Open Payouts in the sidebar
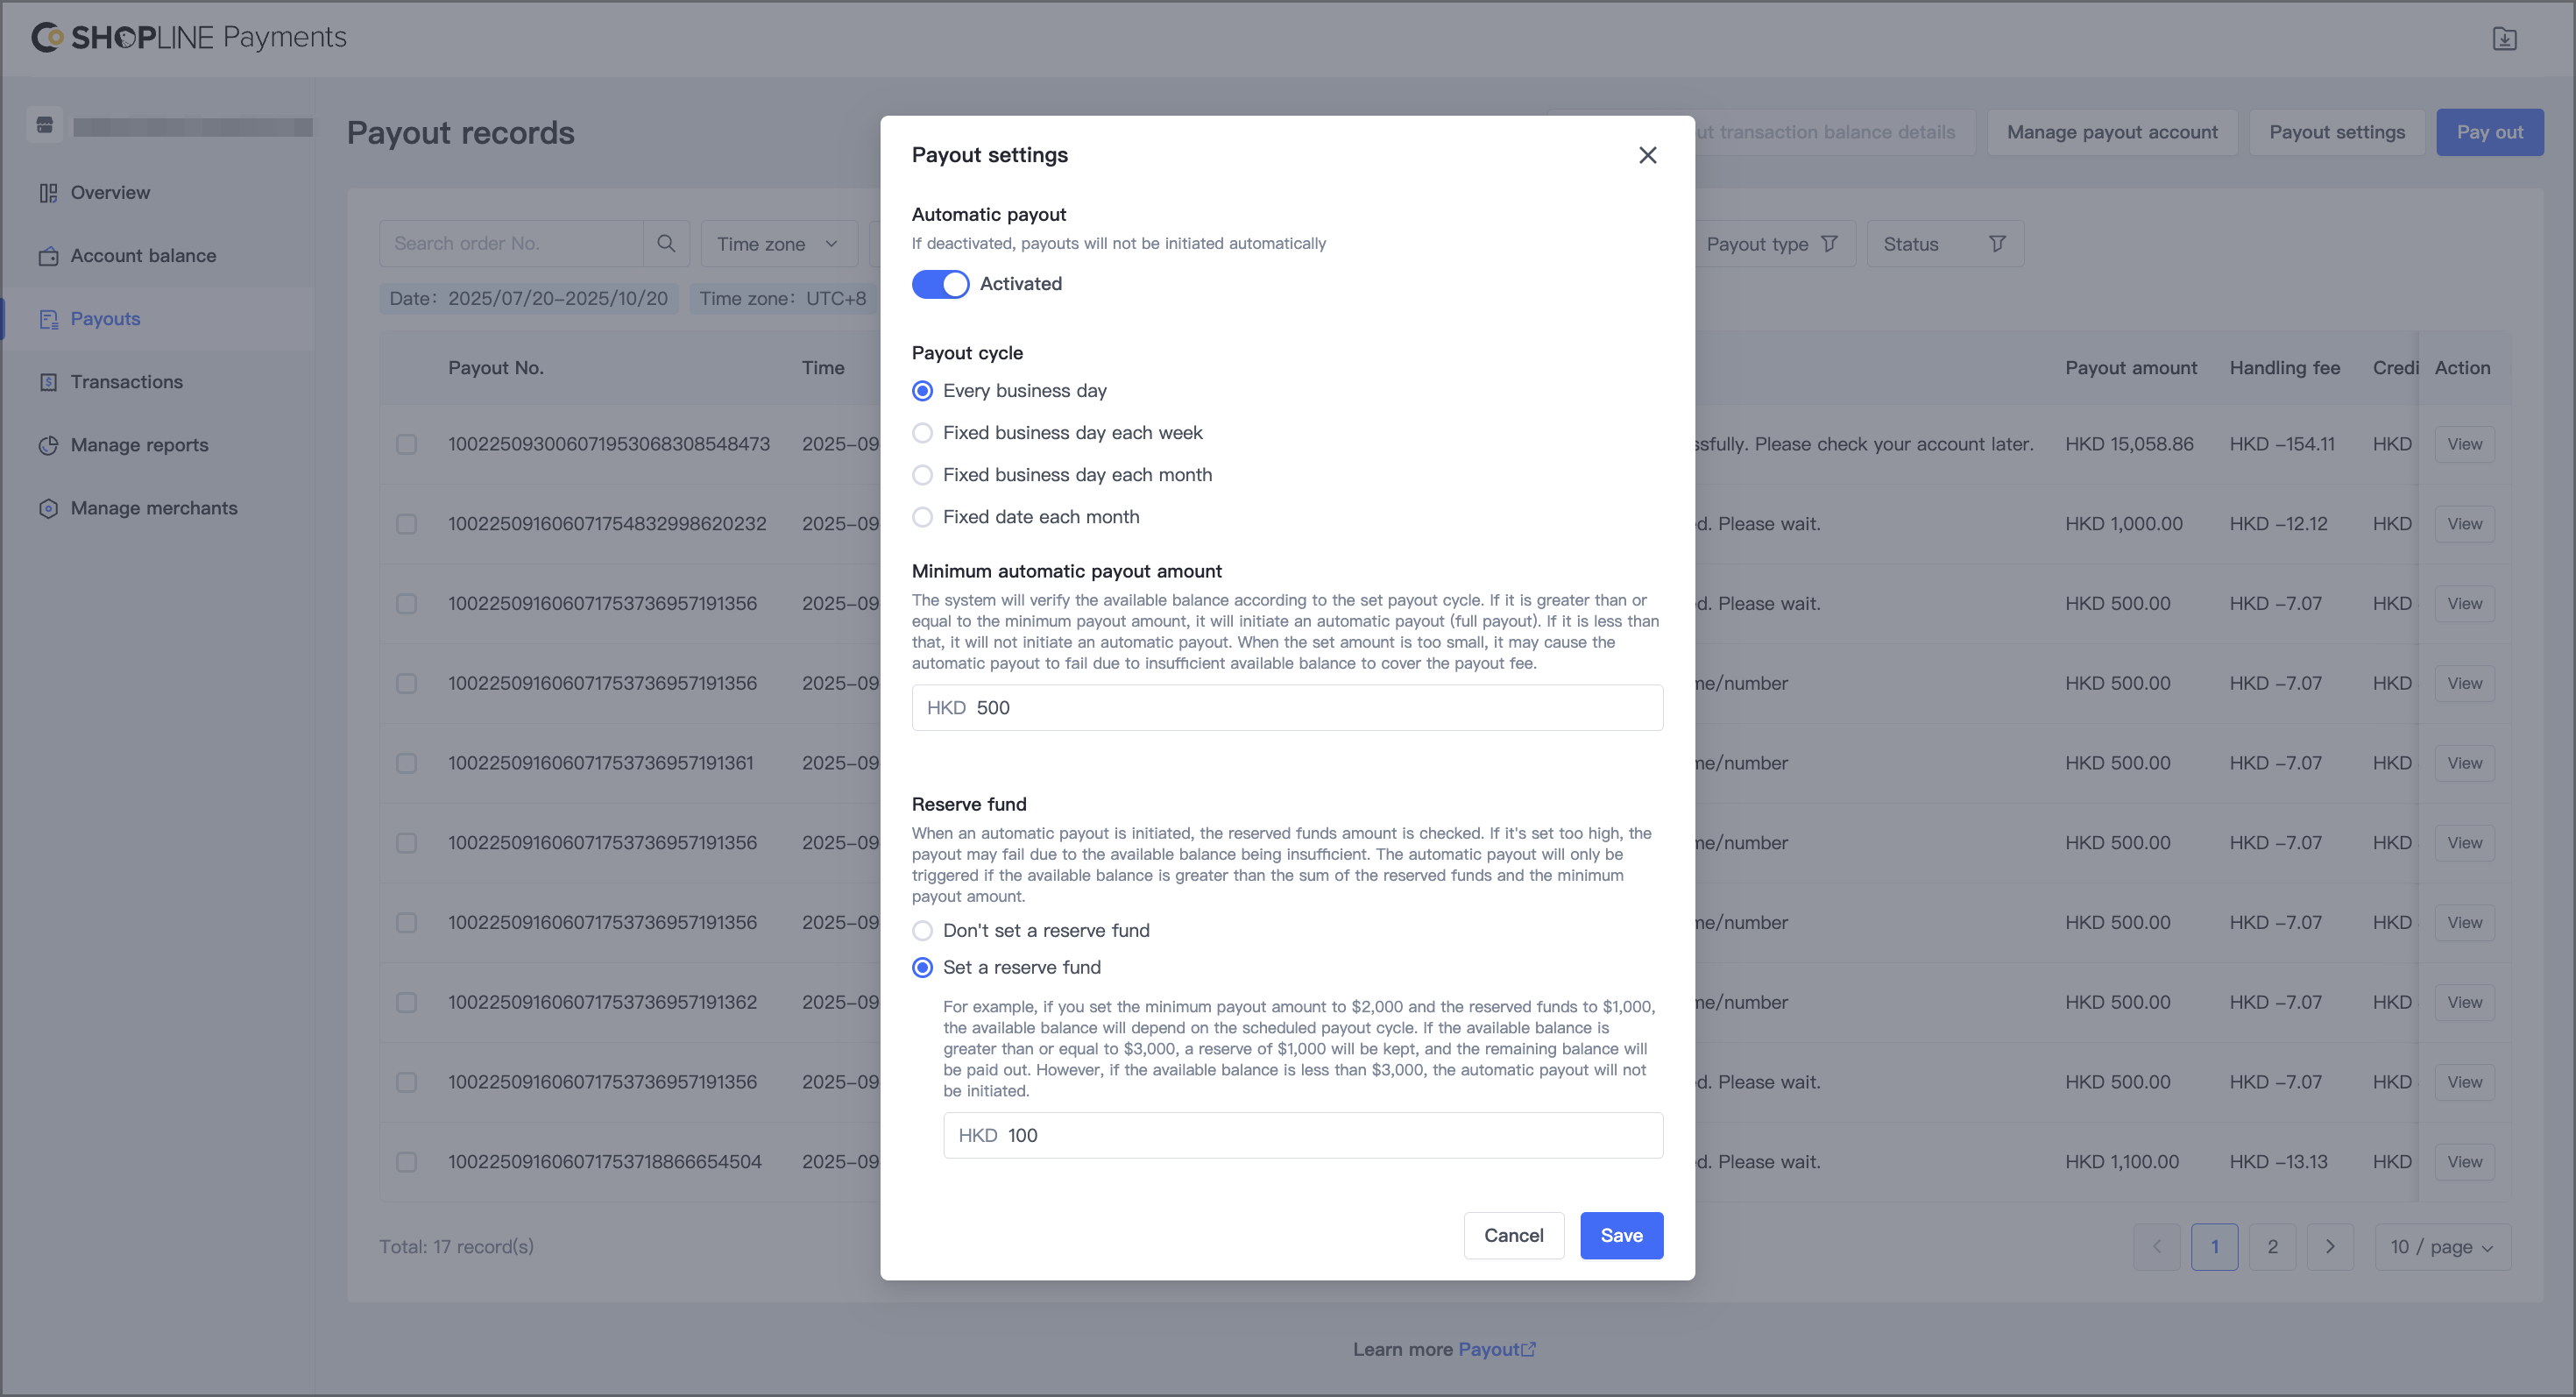The image size is (2576, 1397). (x=105, y=319)
